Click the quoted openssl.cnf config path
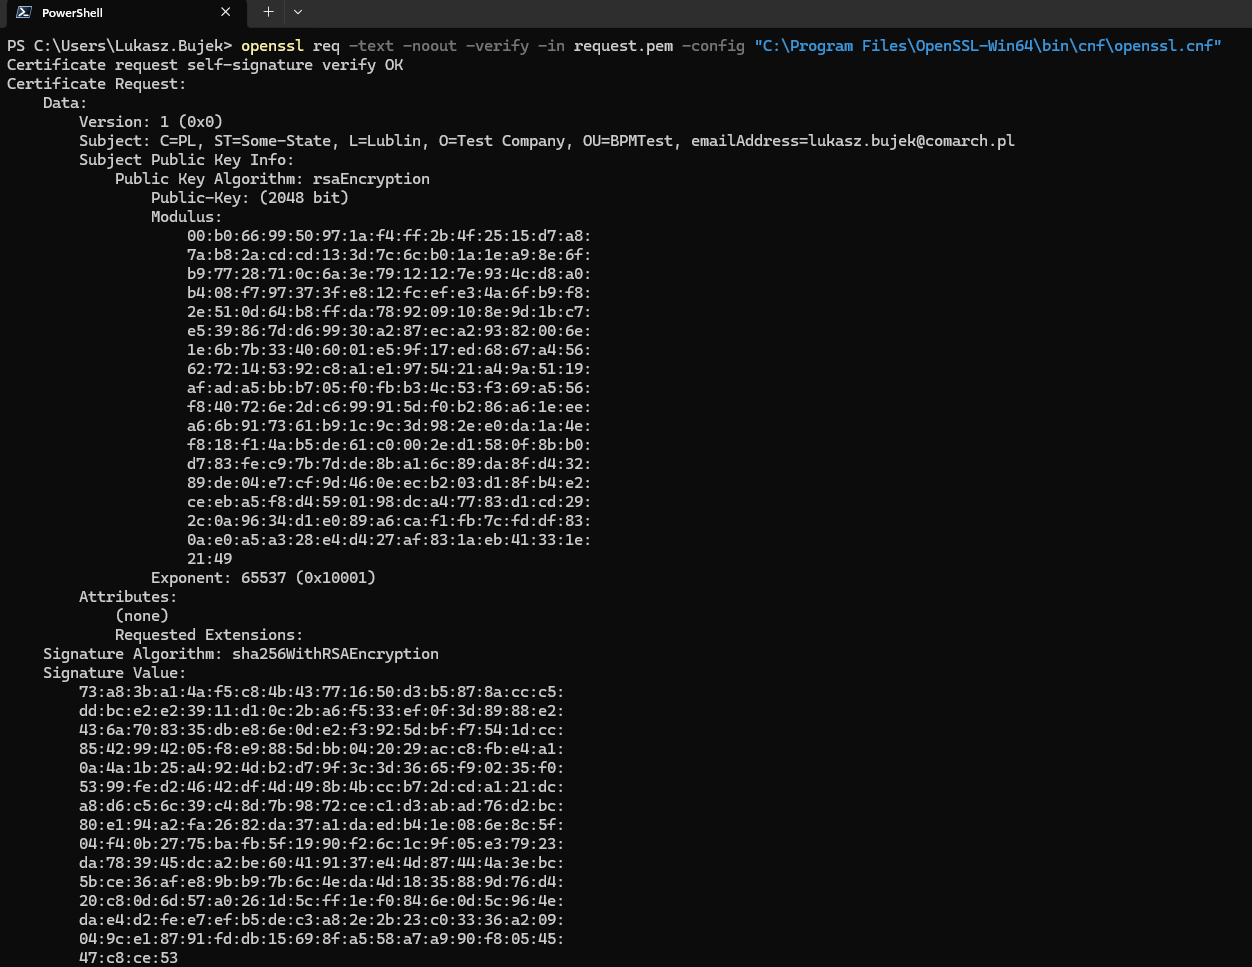1252x967 pixels. pyautogui.click(x=988, y=46)
